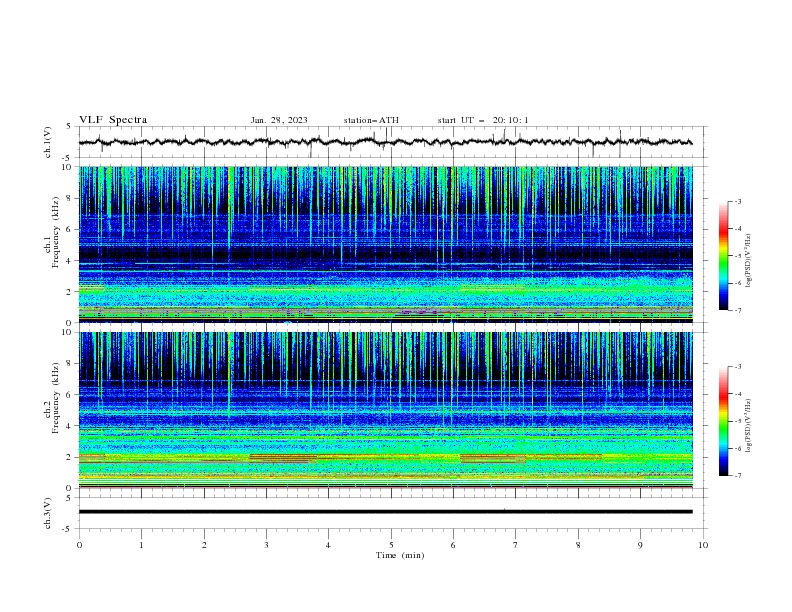Click time axis tick label "6"
The width and height of the screenshot is (792, 612).
click(453, 545)
